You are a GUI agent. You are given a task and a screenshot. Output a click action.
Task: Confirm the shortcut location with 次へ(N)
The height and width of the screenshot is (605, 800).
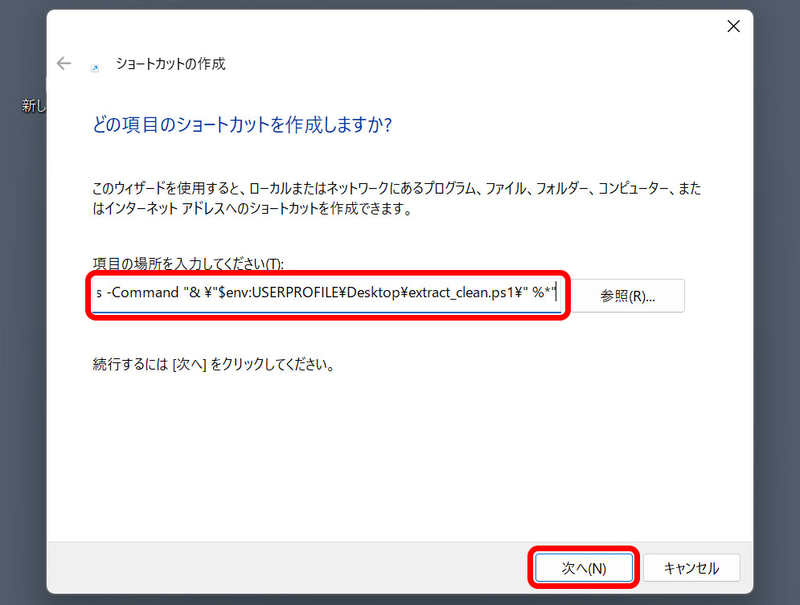point(585,567)
